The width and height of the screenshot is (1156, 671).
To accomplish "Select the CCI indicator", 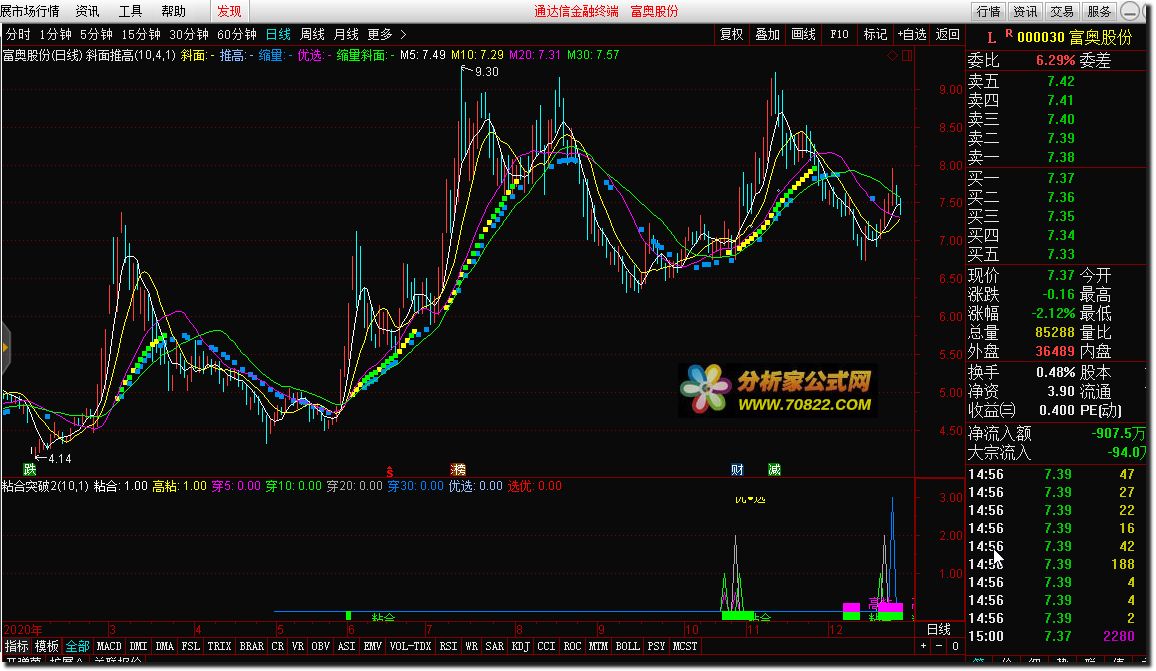I will point(546,646).
